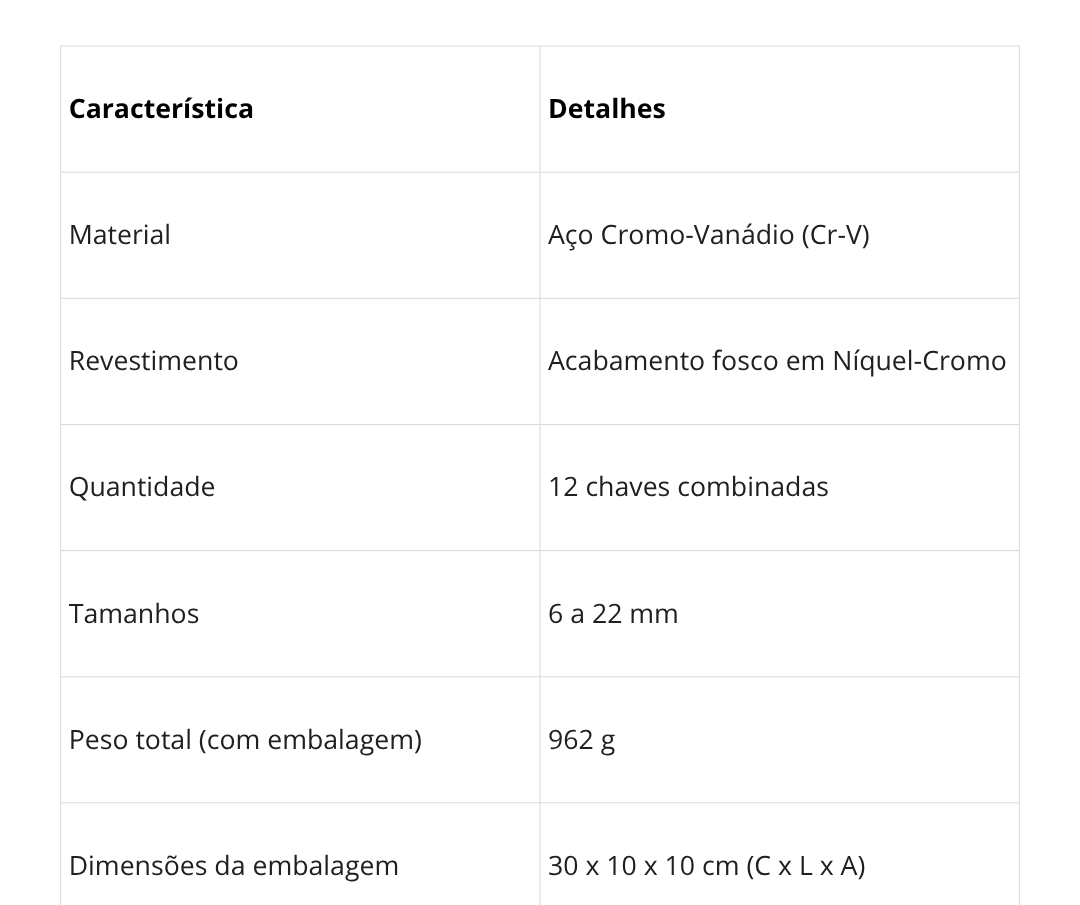
Task: Select the Revestimento row label
Action: tap(154, 361)
